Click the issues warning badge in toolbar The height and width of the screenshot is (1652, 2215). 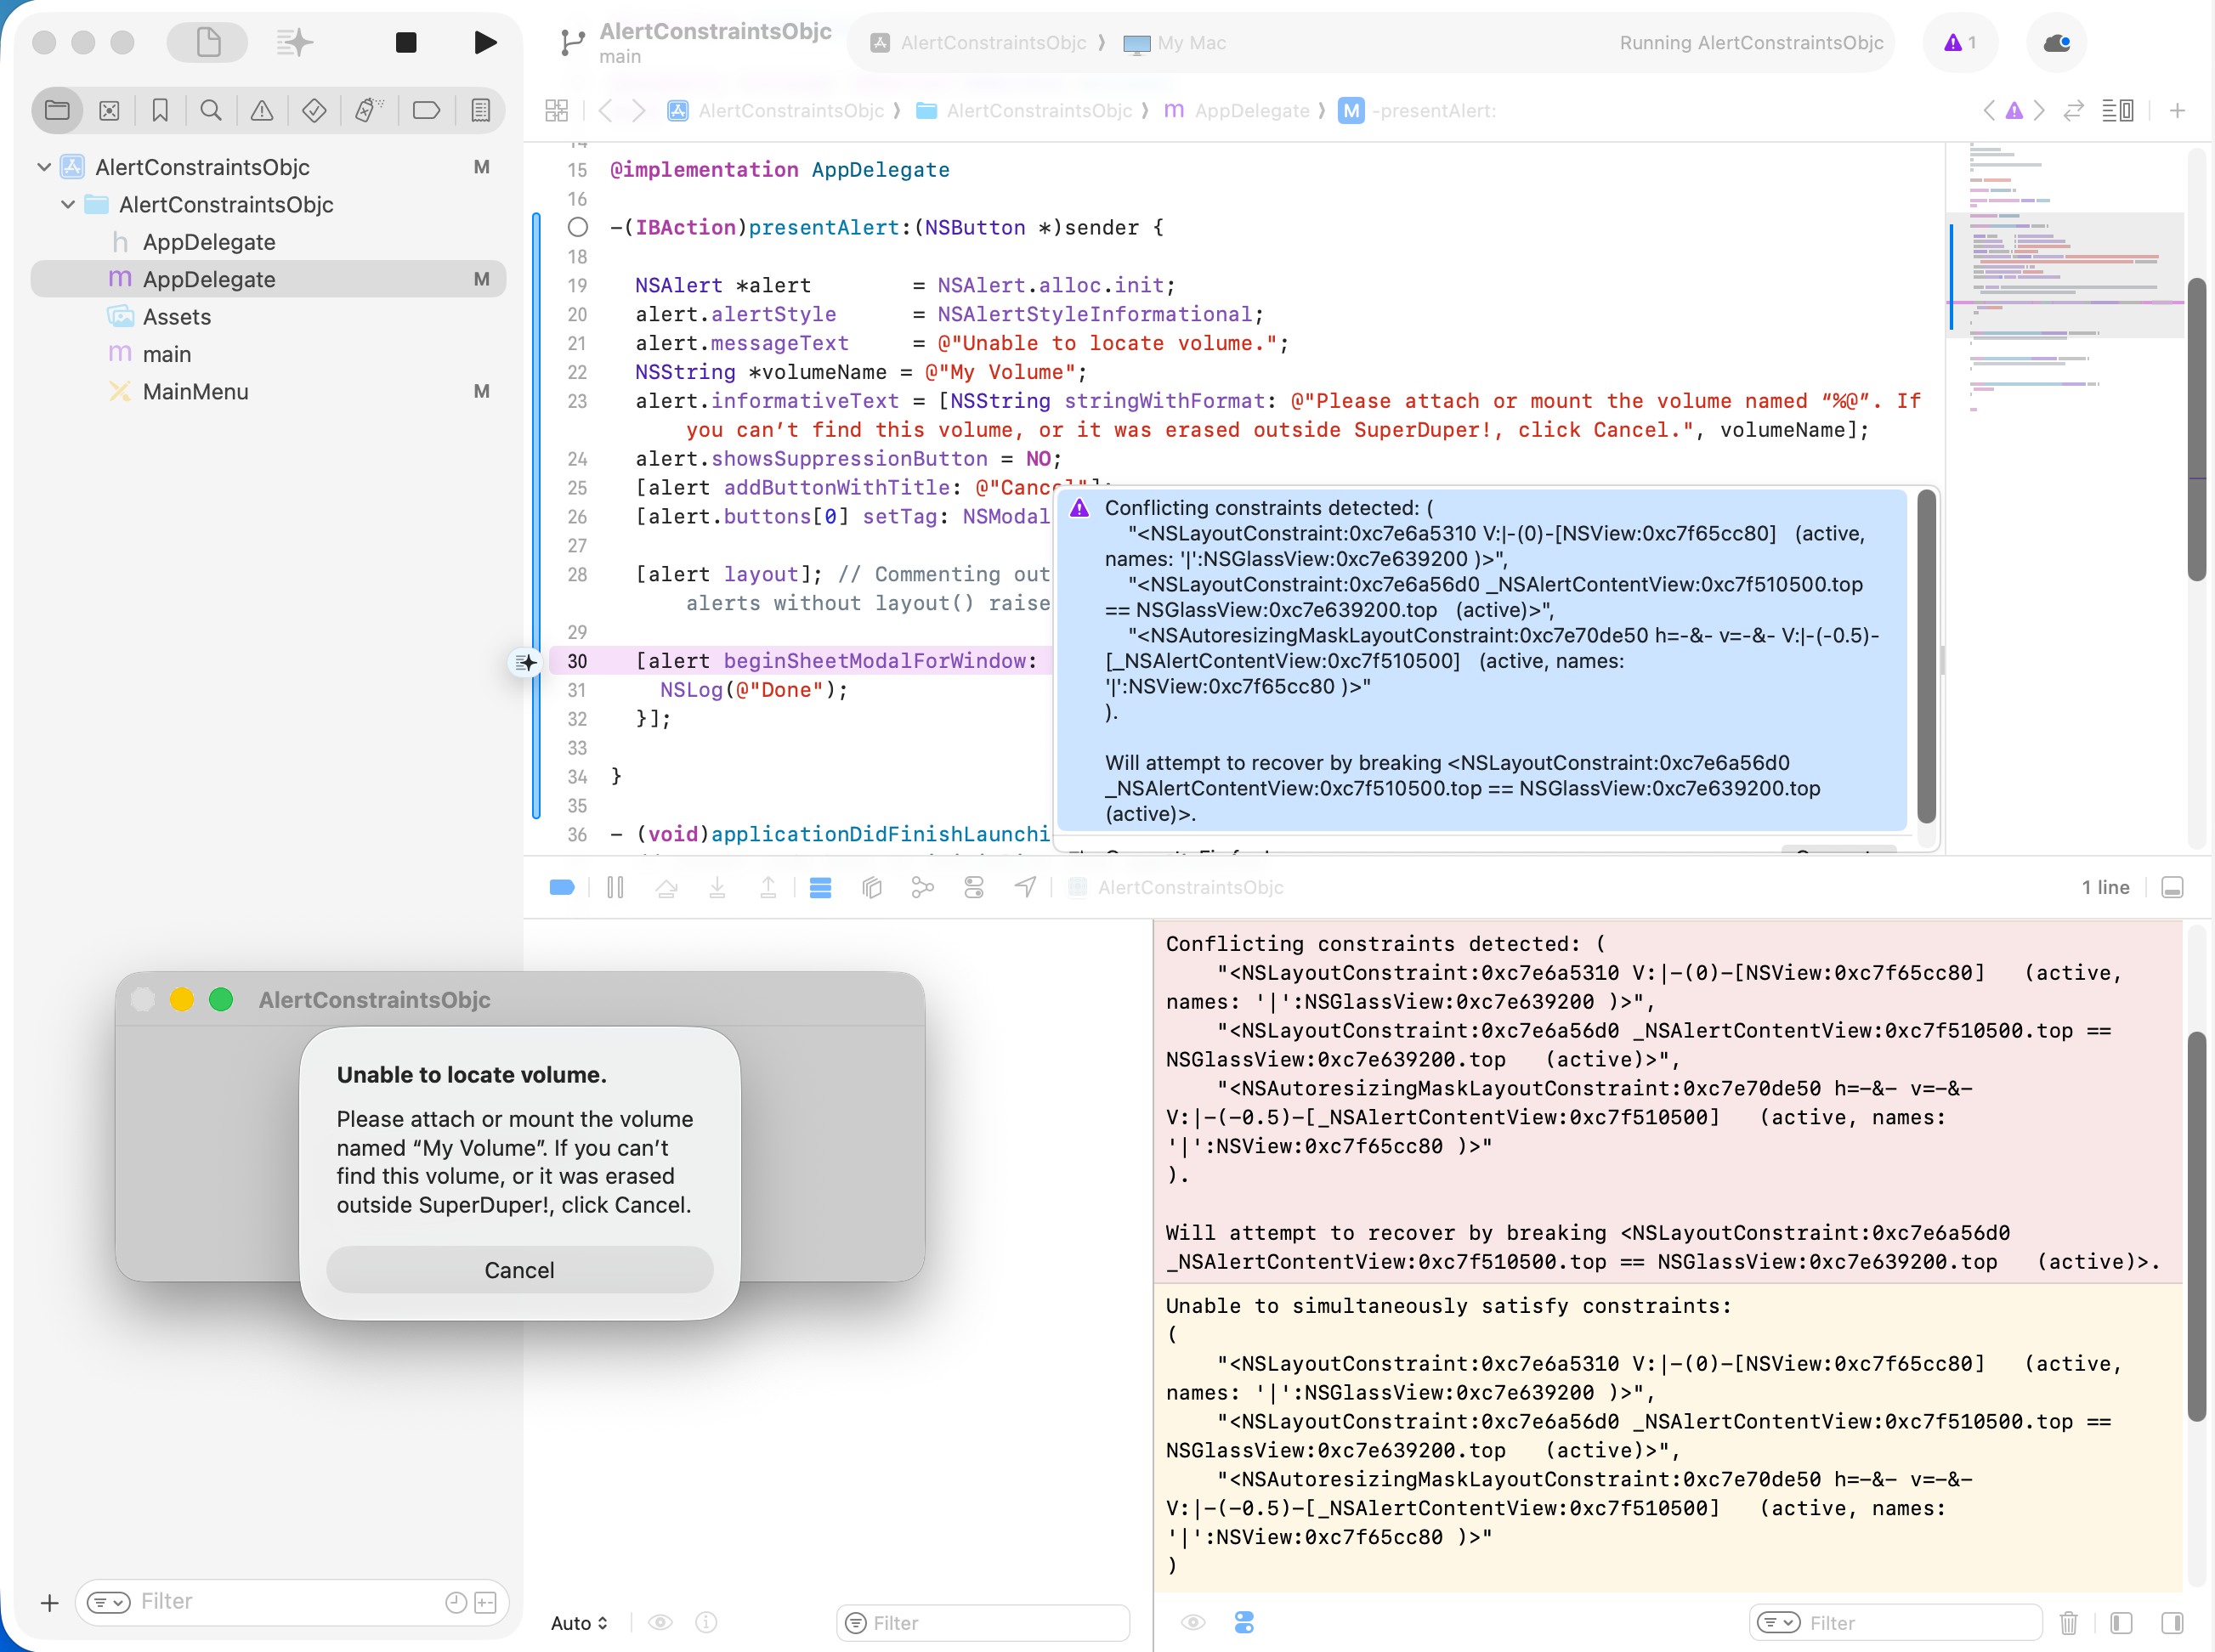point(1960,42)
